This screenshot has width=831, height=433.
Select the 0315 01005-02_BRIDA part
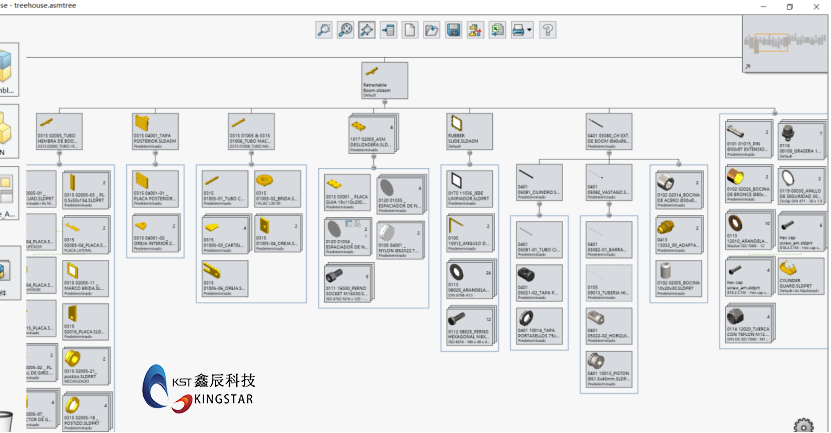[x=277, y=189]
